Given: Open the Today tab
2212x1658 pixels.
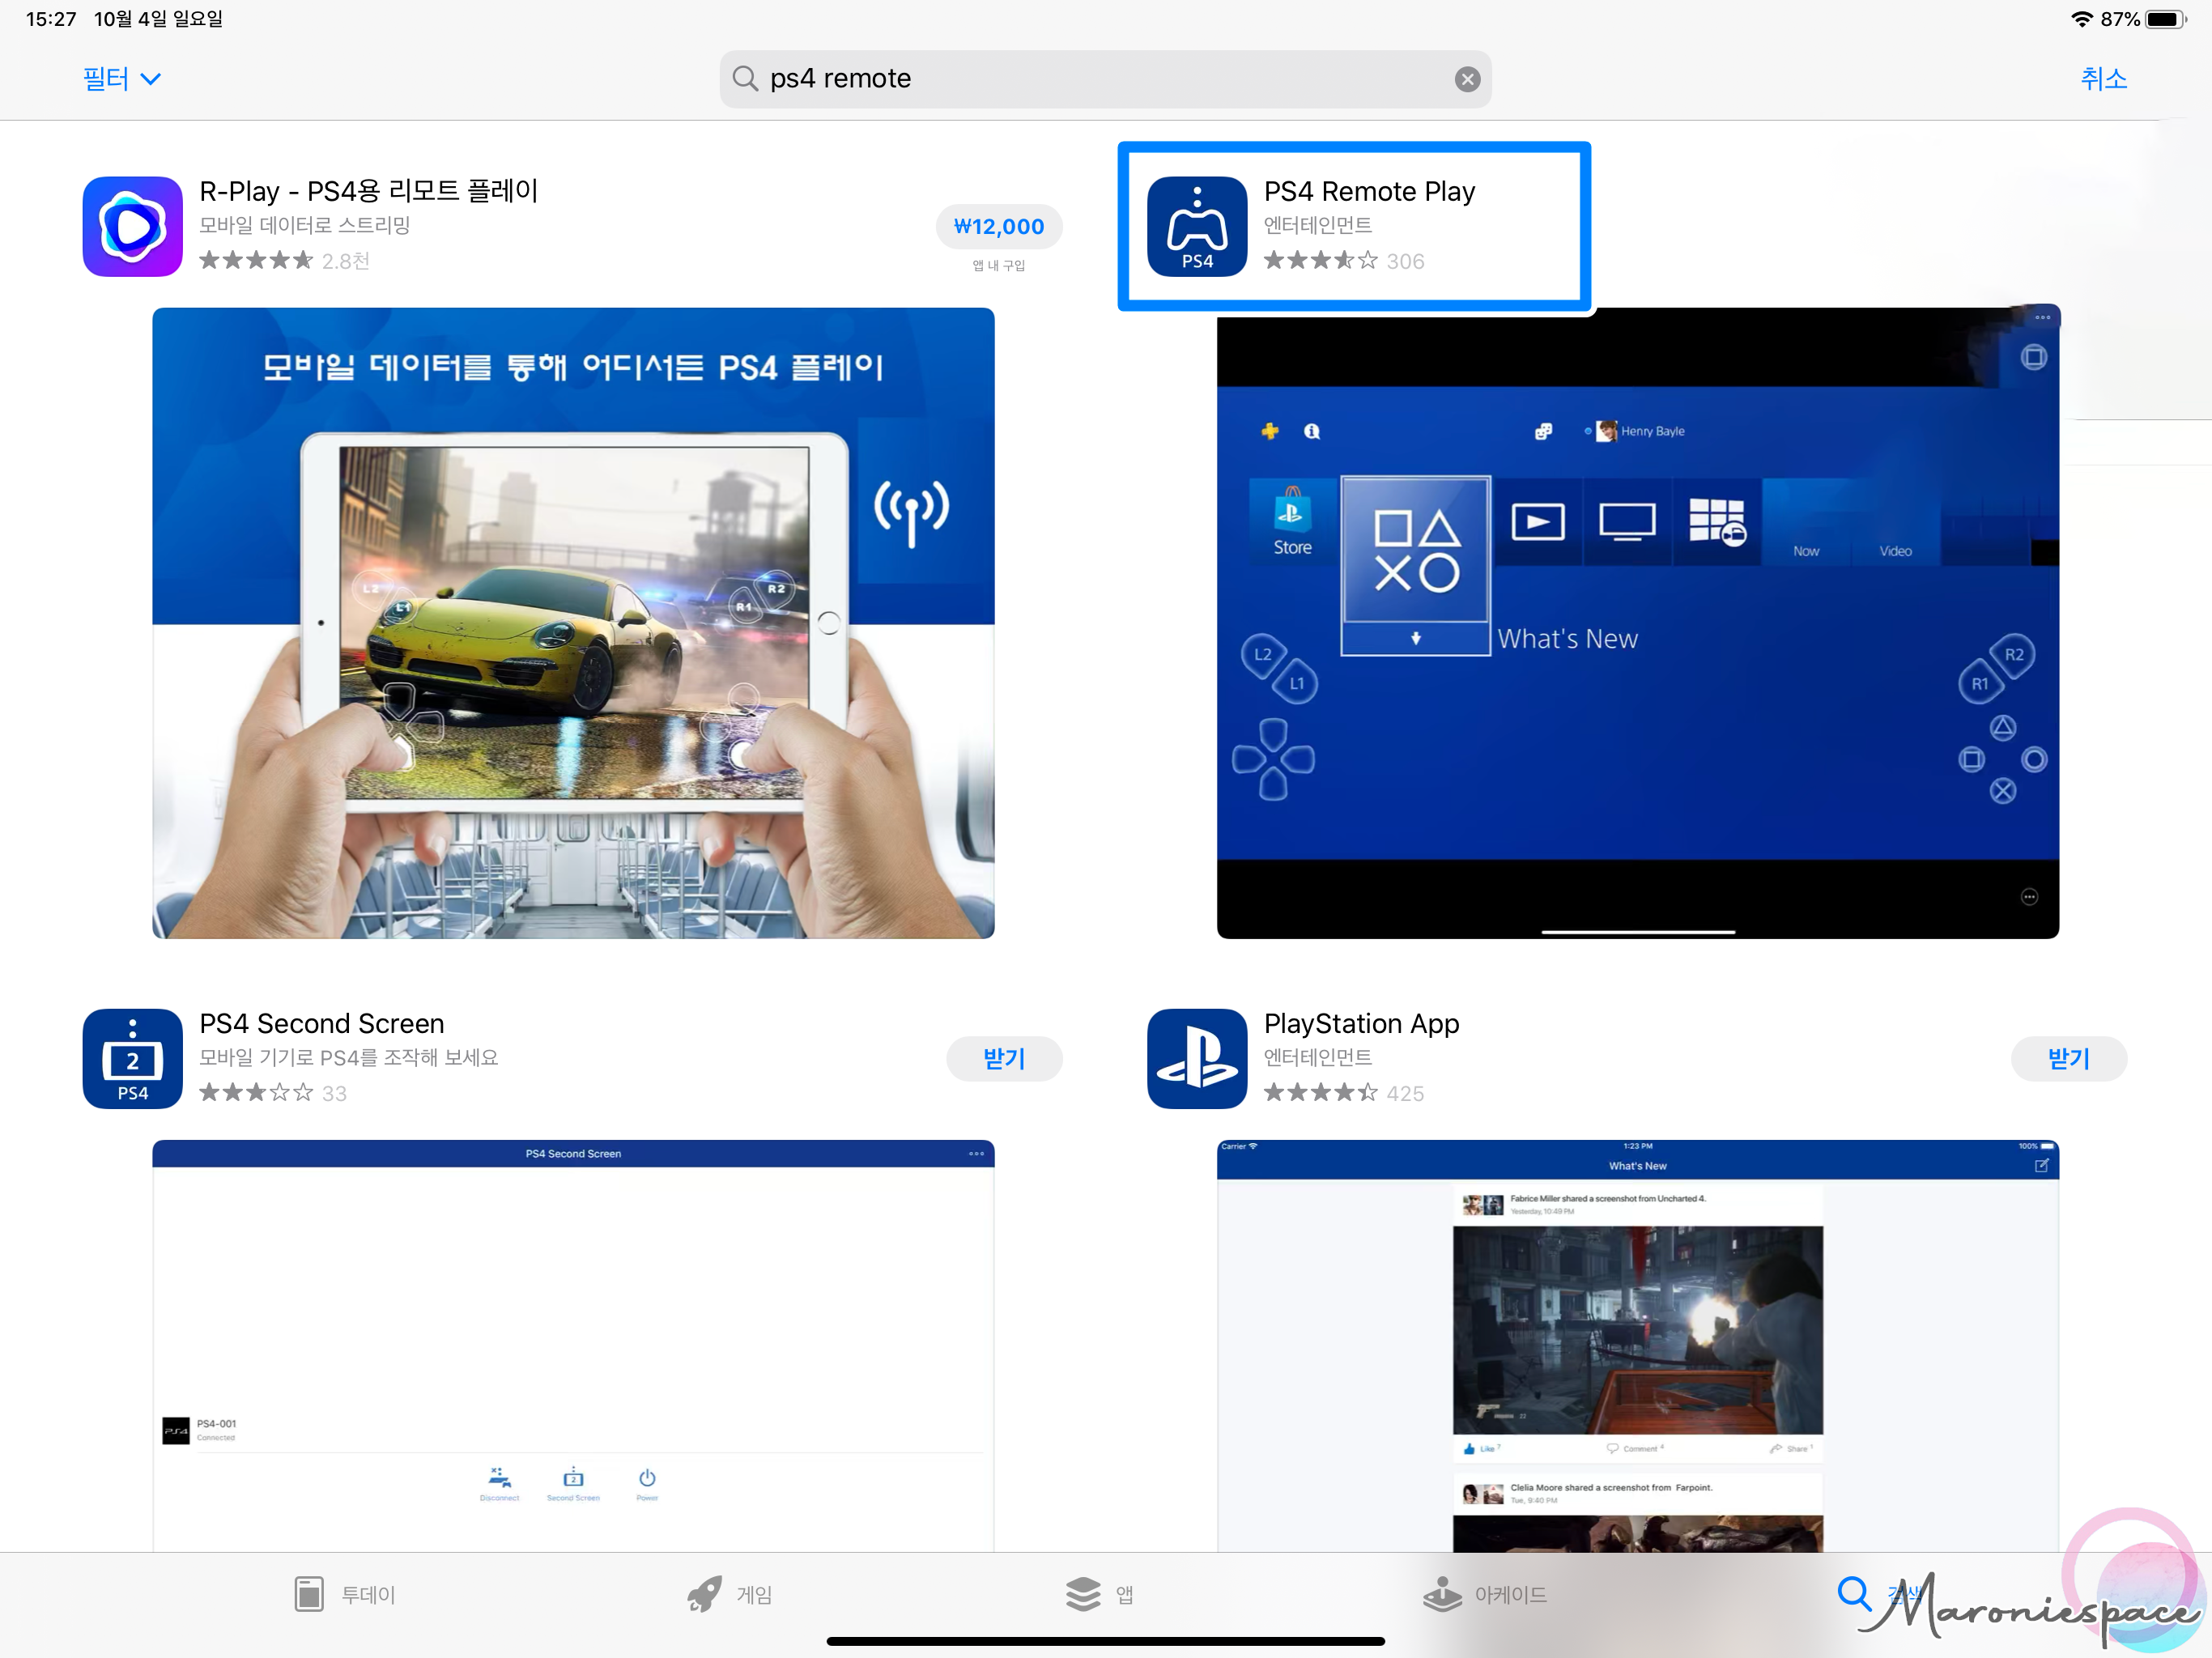Looking at the screenshot, I should pyautogui.click(x=345, y=1593).
